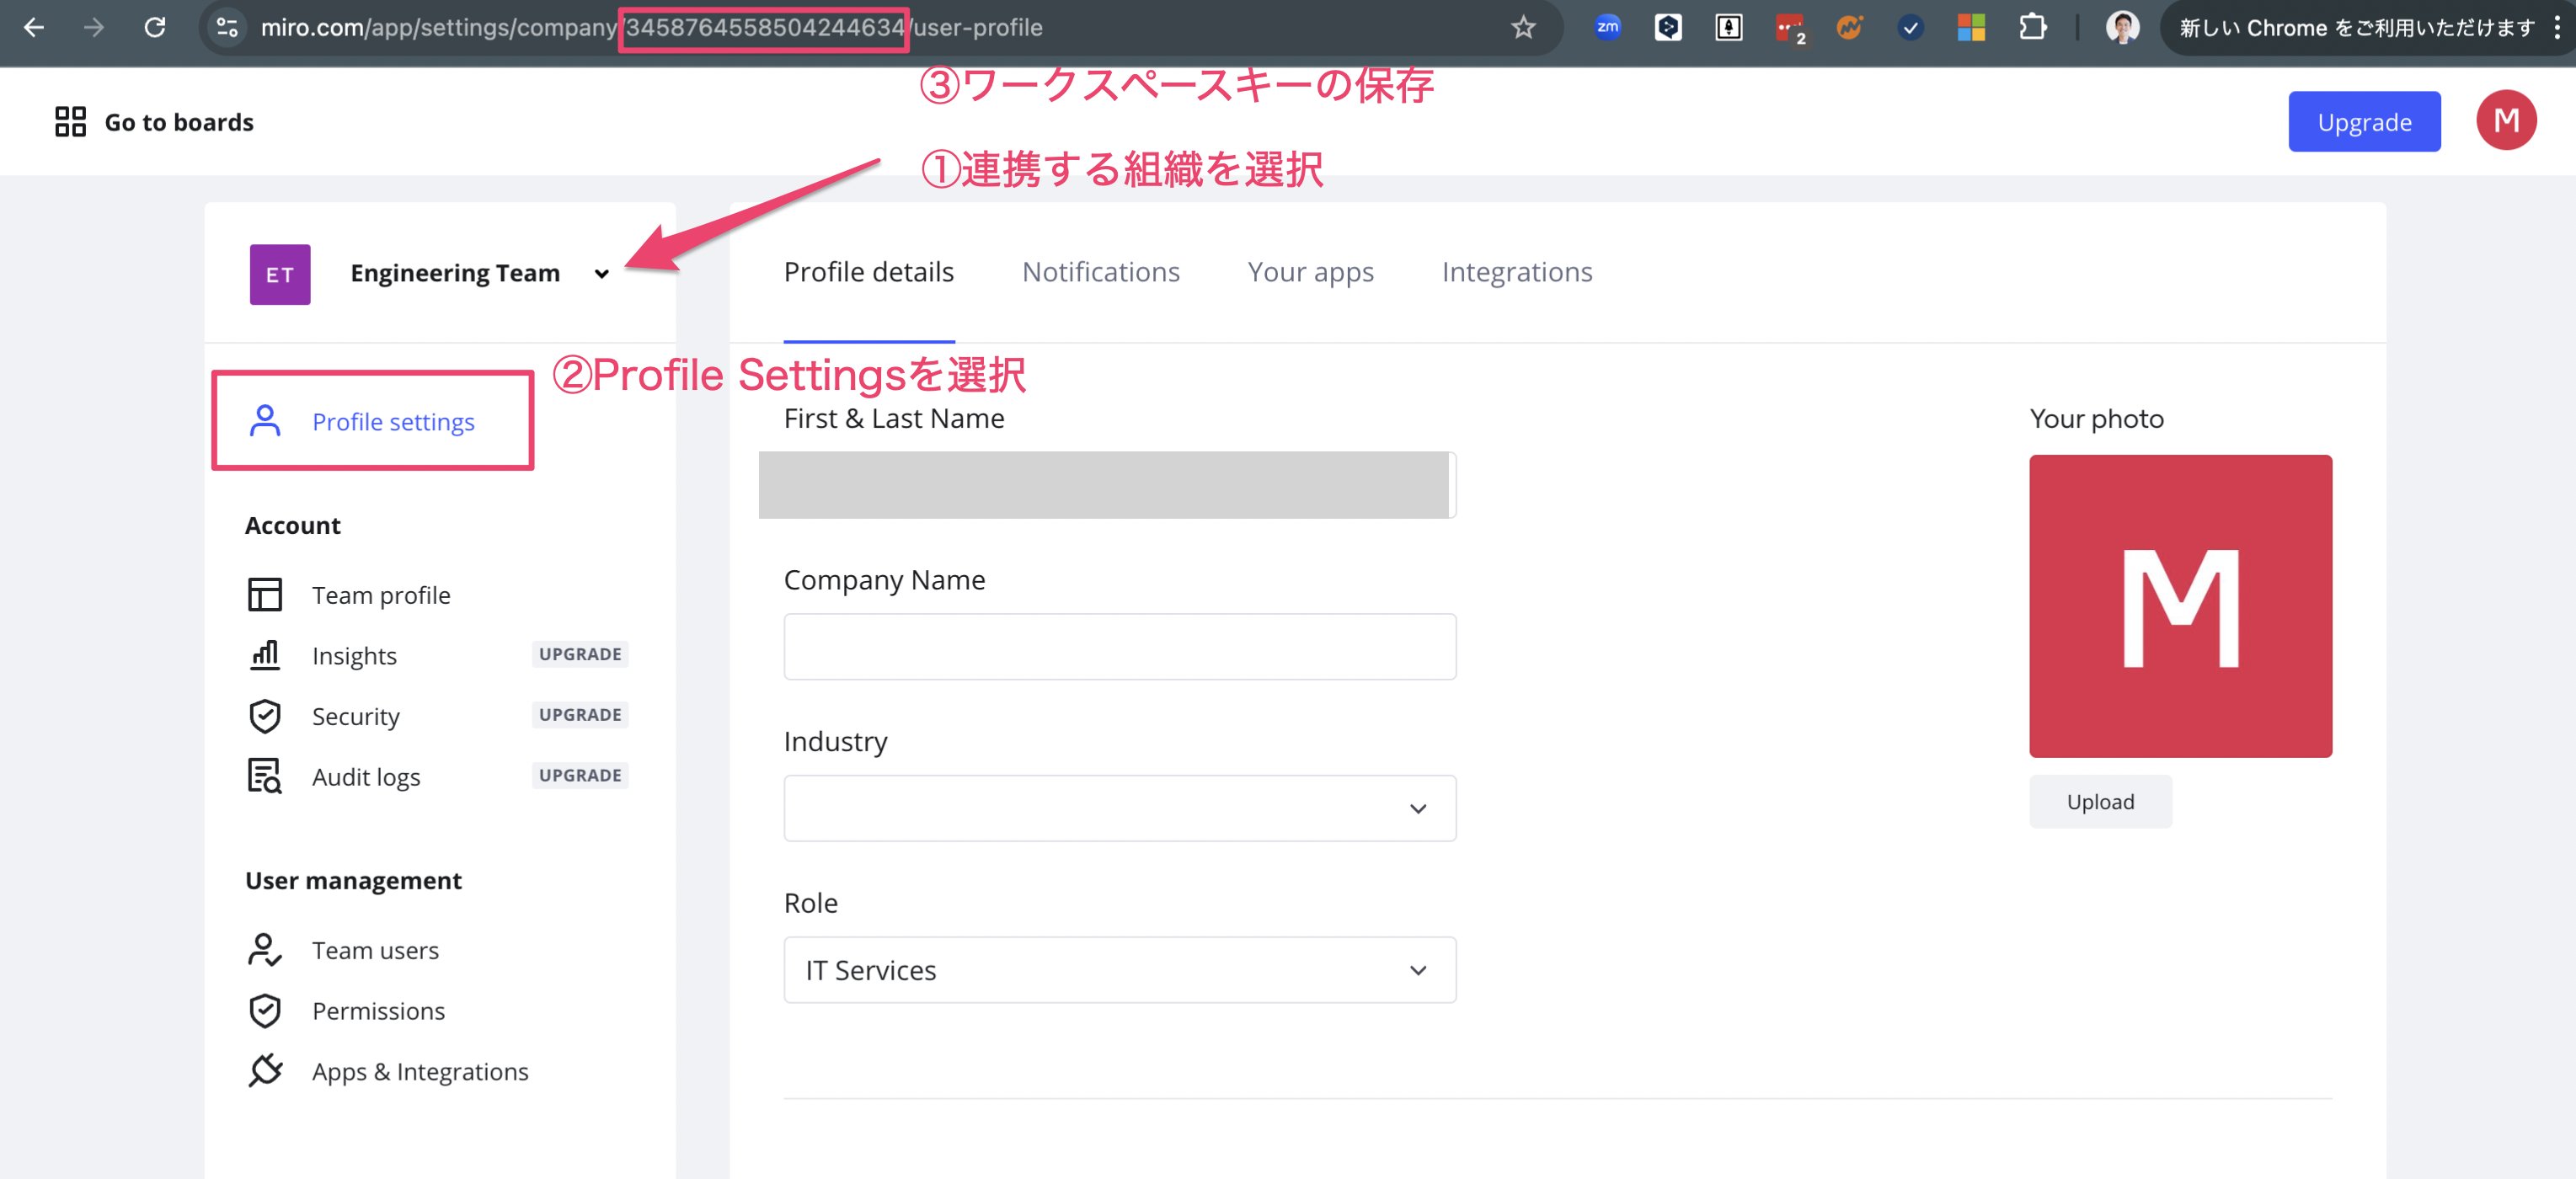Open Team profile in sidebar

[x=381, y=595]
